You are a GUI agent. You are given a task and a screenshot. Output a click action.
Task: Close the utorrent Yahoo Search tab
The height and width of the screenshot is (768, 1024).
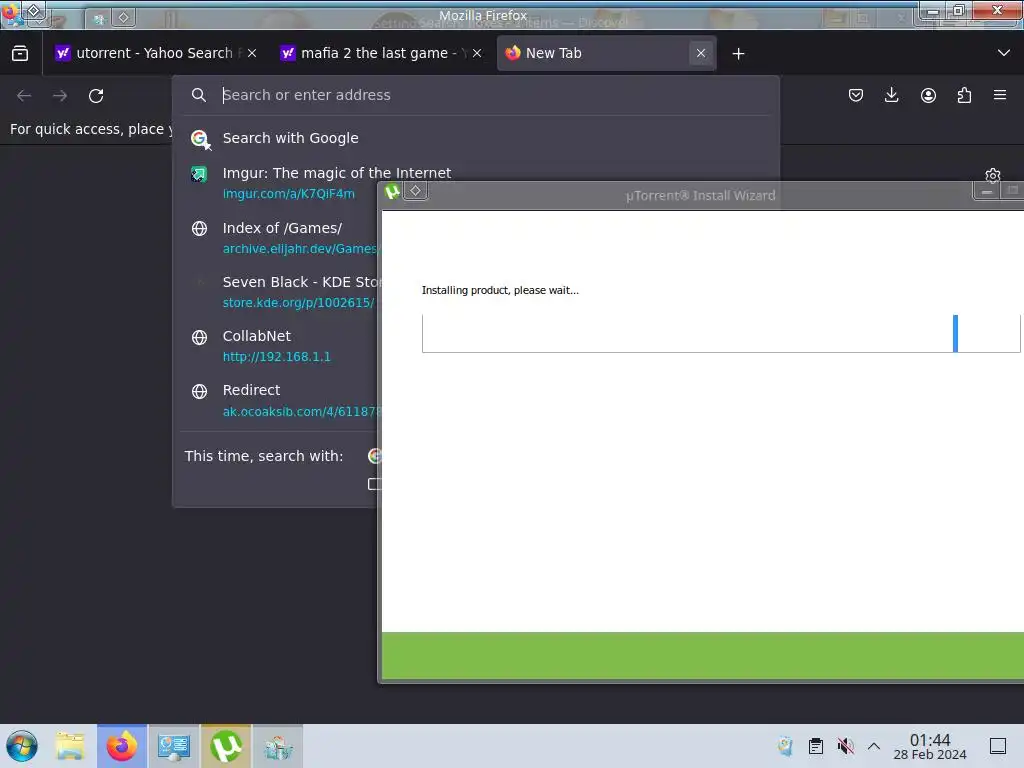pos(252,54)
